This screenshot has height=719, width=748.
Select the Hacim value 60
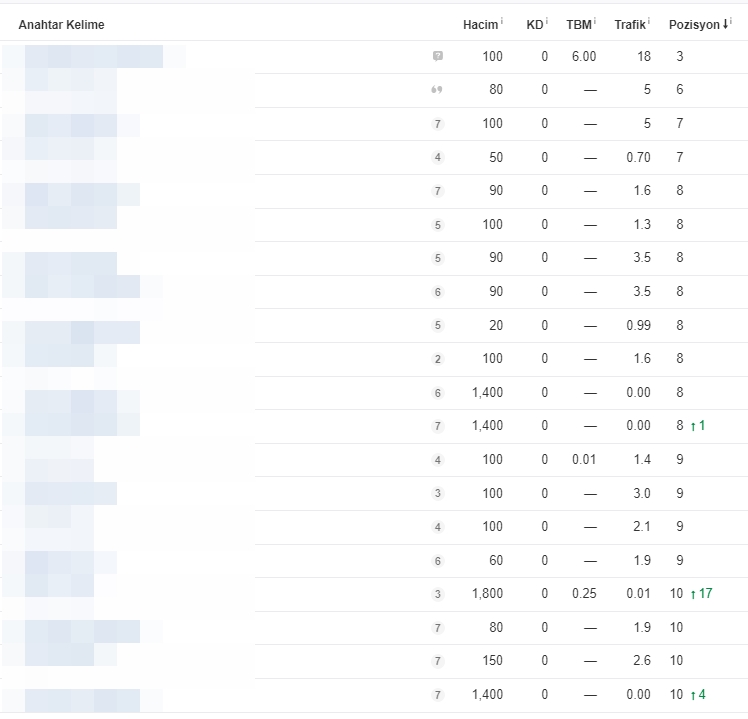click(x=496, y=561)
